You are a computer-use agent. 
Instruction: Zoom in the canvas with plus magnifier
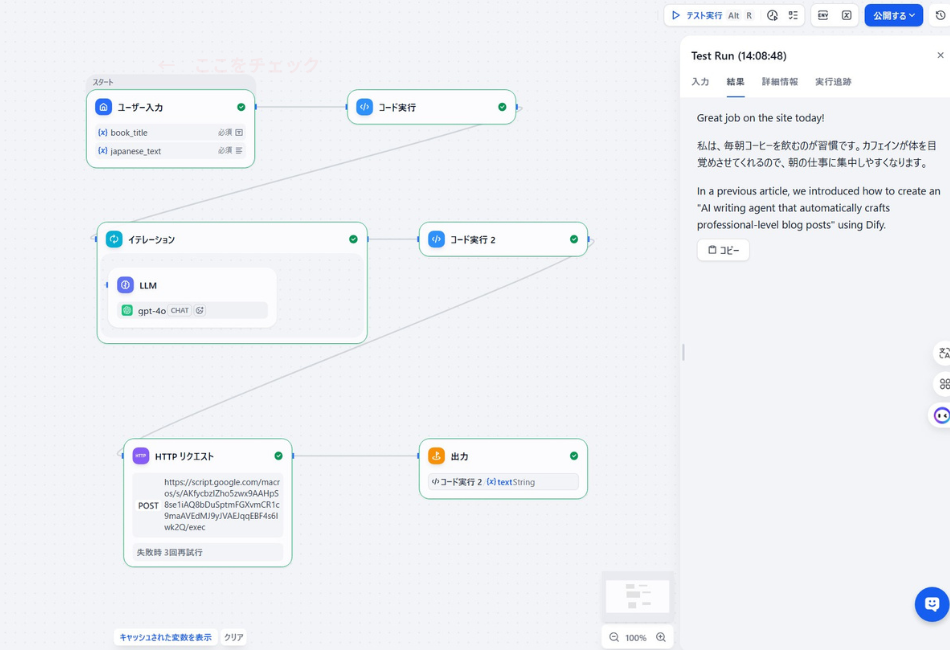[x=661, y=637]
